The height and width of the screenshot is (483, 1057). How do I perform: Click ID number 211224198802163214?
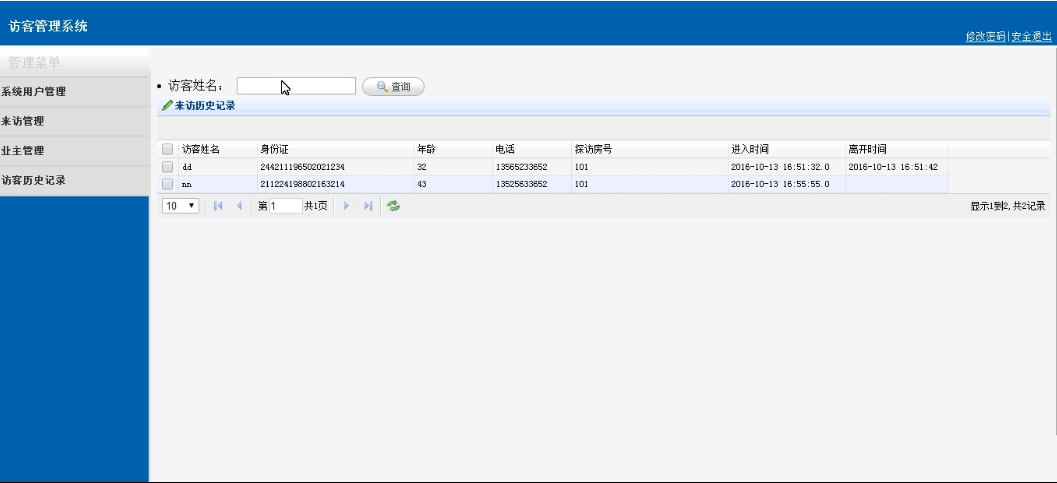coord(303,184)
